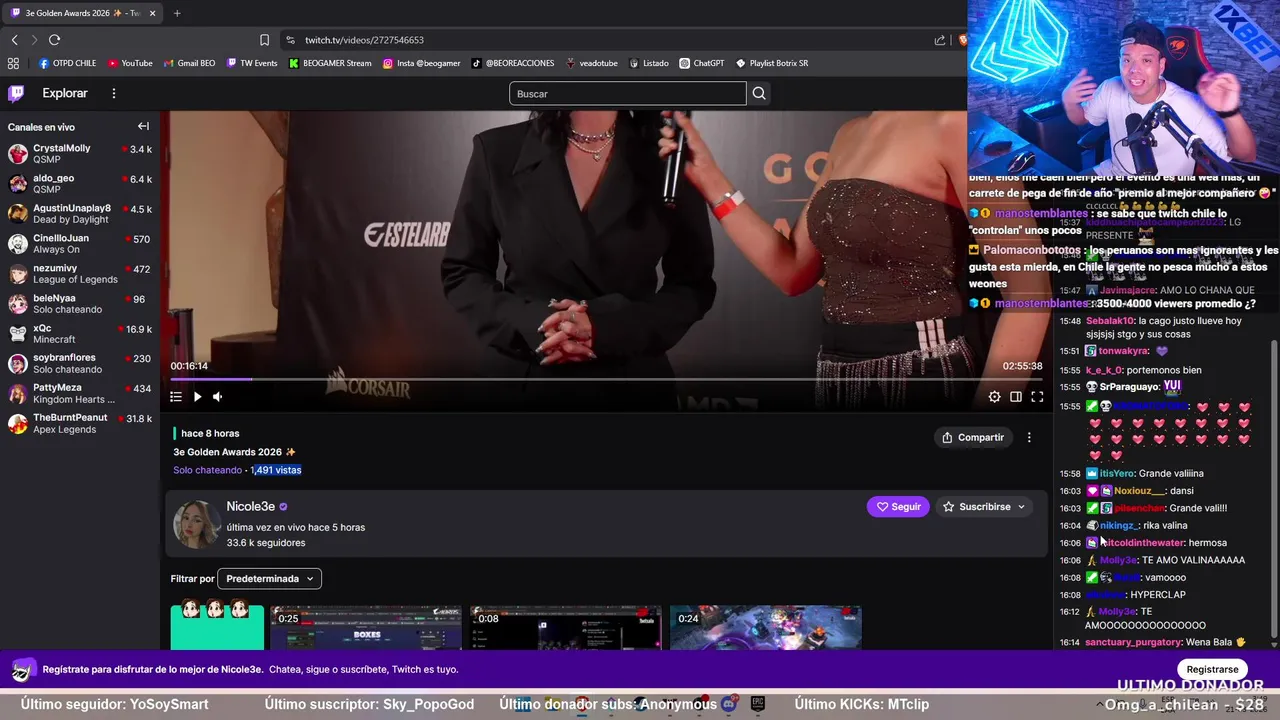The width and height of the screenshot is (1280, 720).
Task: Open the Insta @beogamer bookmark
Action: point(421,63)
